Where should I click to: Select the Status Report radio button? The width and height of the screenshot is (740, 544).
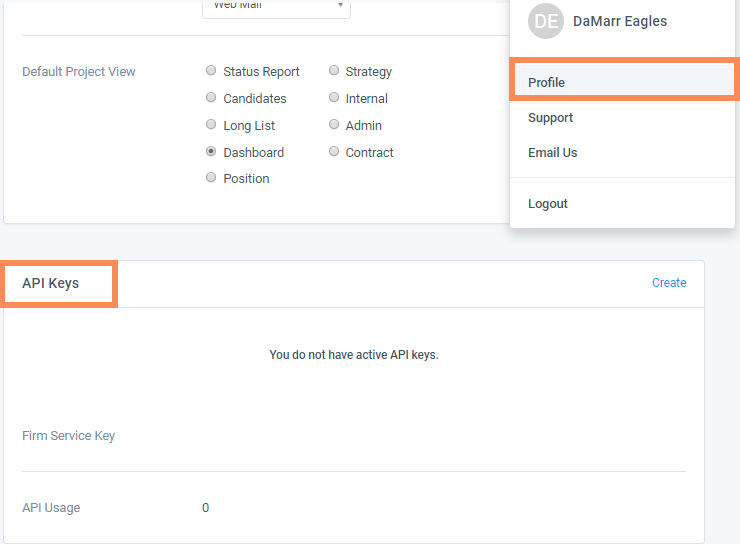(211, 71)
